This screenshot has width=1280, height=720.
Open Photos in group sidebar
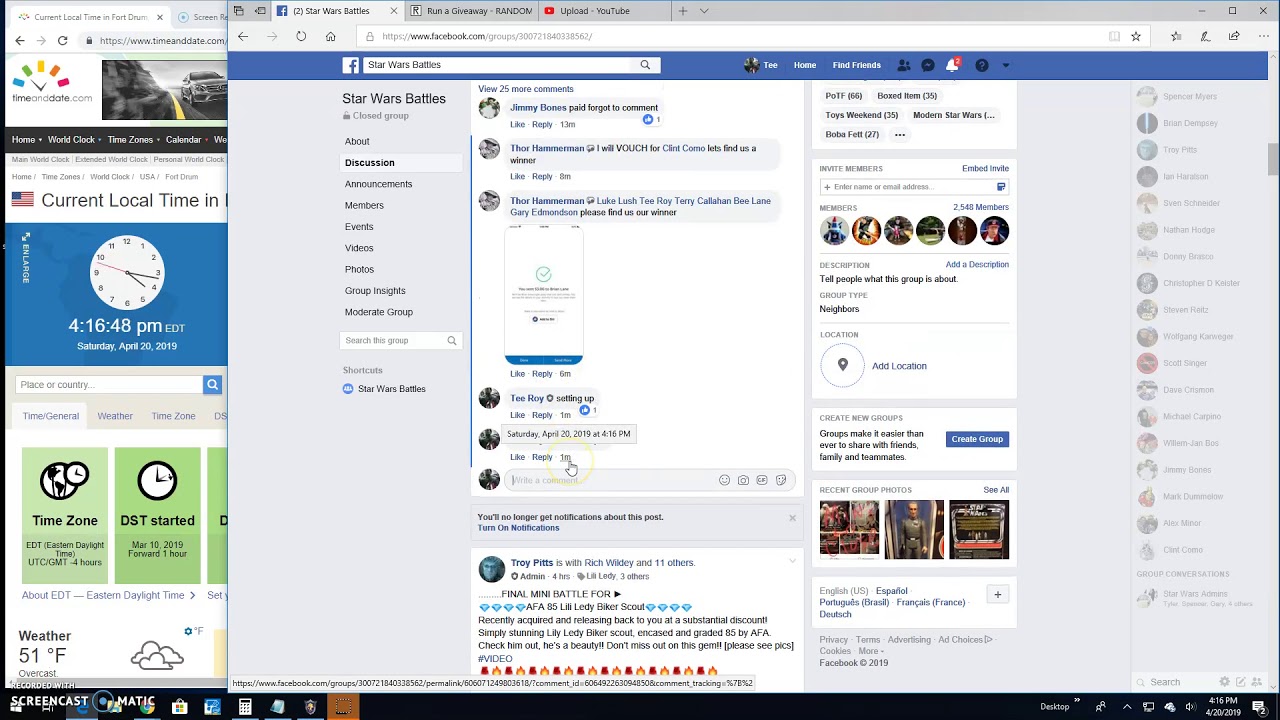click(359, 269)
